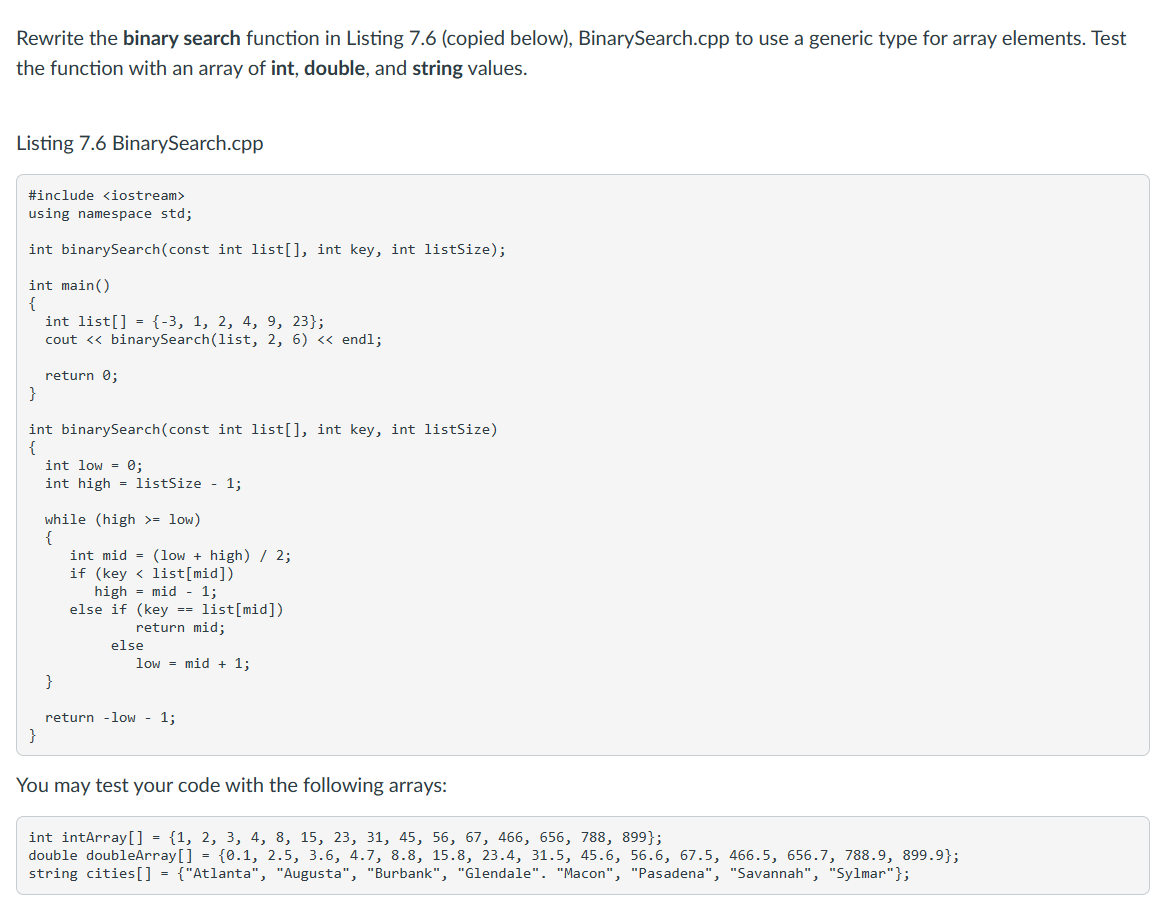This screenshot has width=1161, height=905.
Task: Click the 'else if (key == list[mid])' line
Action: point(176,610)
